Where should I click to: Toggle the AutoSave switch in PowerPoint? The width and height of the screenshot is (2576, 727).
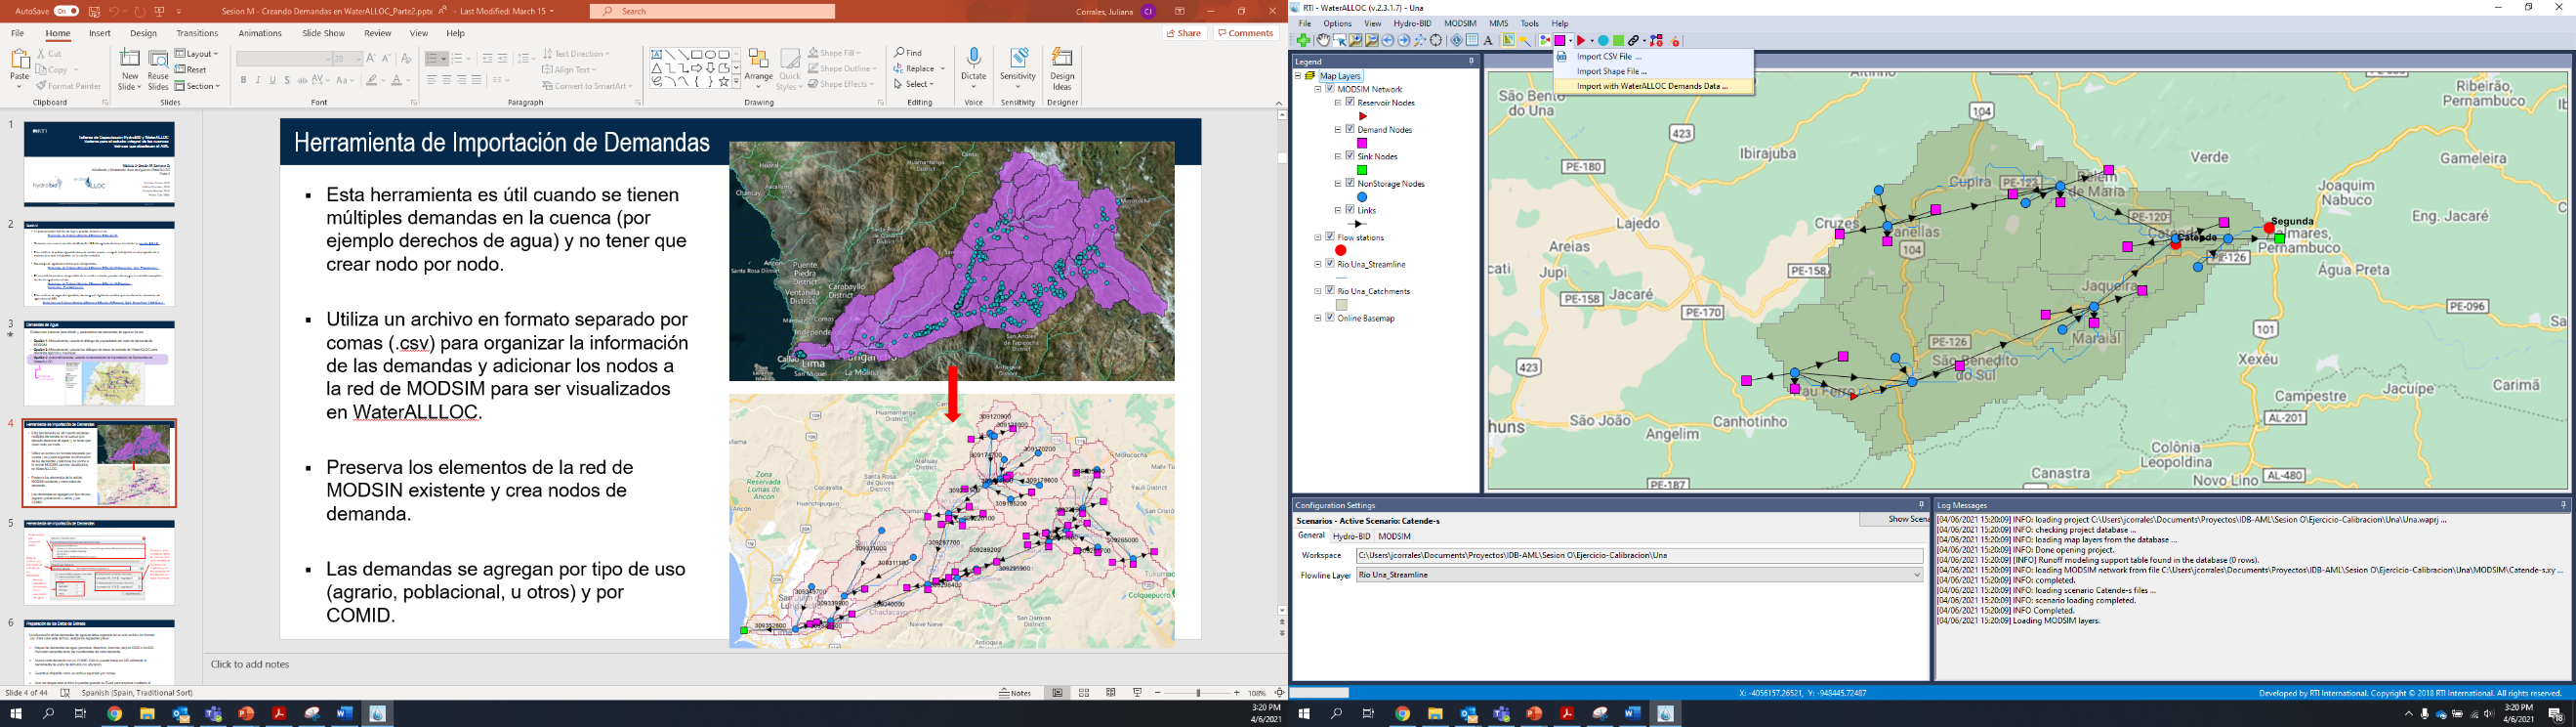[66, 11]
